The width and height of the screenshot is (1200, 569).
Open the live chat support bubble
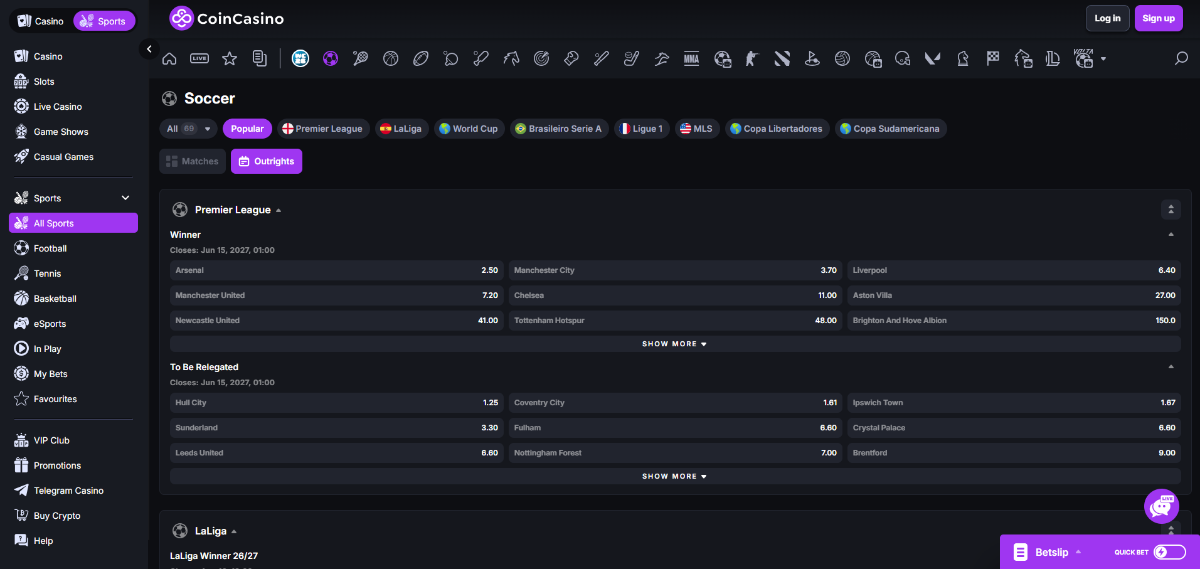click(1161, 506)
